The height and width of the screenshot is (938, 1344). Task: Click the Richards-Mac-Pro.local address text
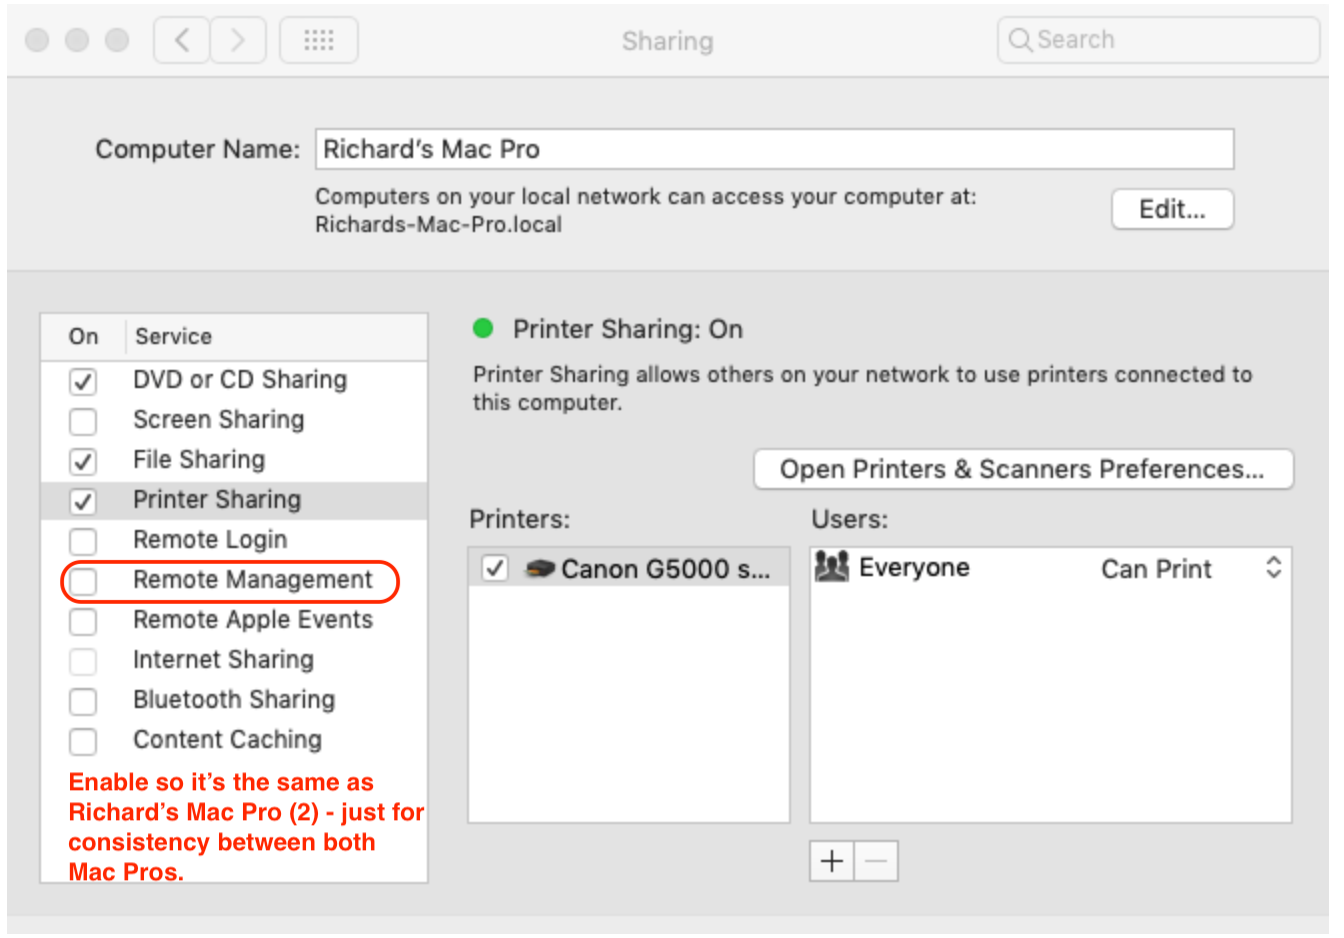pyautogui.click(x=438, y=224)
